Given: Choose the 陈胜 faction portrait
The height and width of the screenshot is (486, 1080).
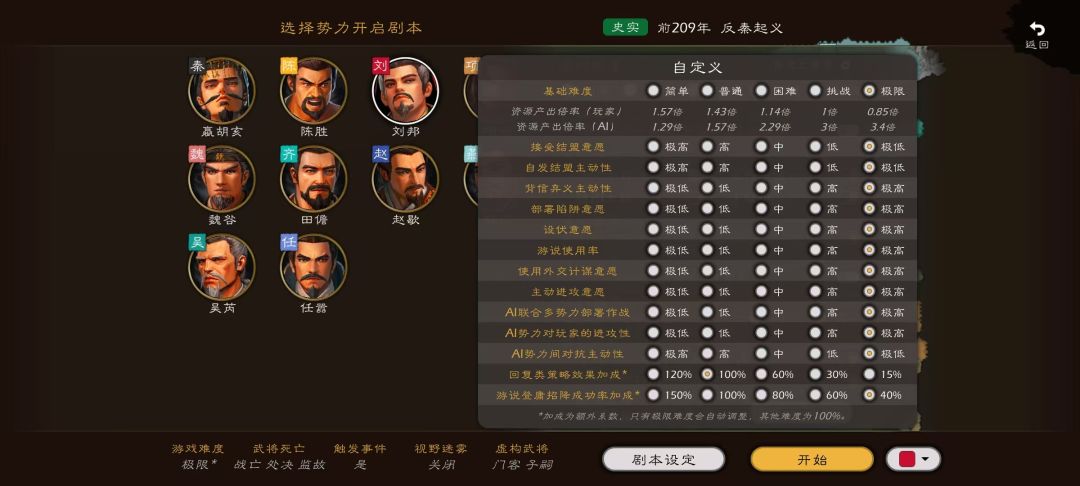Looking at the screenshot, I should click(x=313, y=91).
